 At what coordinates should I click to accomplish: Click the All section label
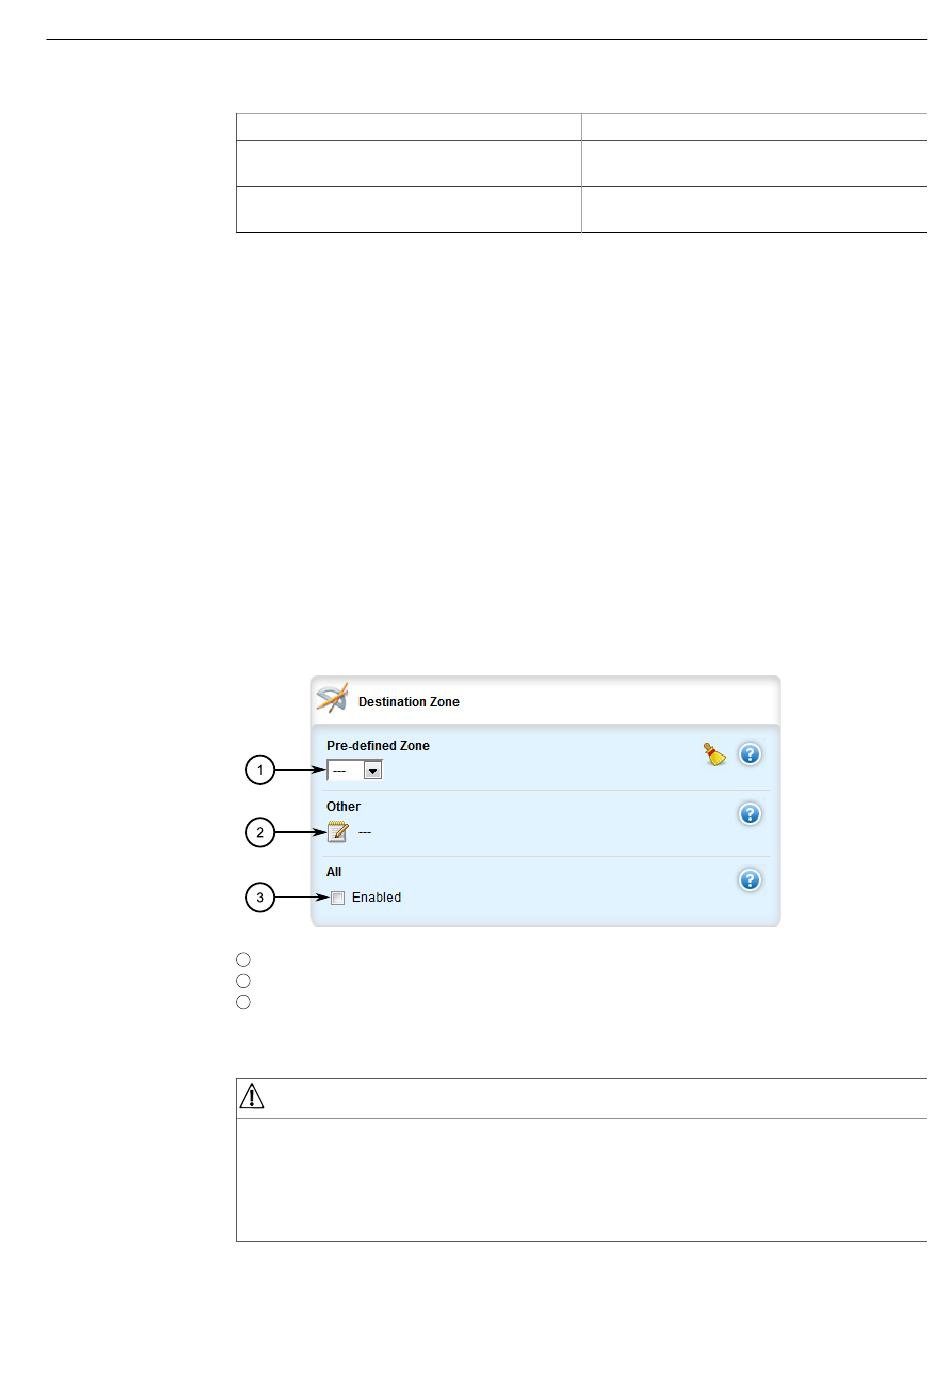click(x=334, y=872)
